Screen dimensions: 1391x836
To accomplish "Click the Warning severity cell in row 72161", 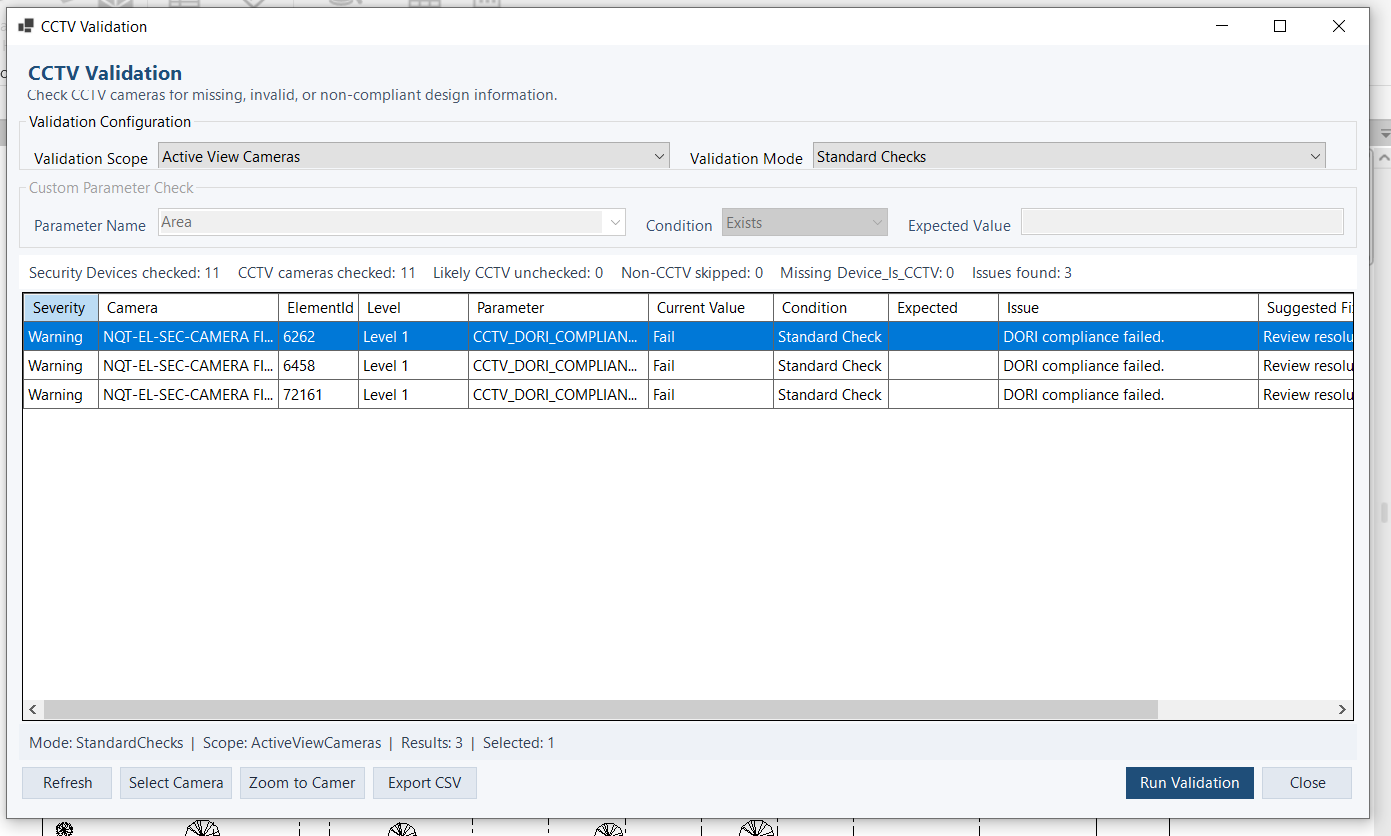I will (x=61, y=395).
